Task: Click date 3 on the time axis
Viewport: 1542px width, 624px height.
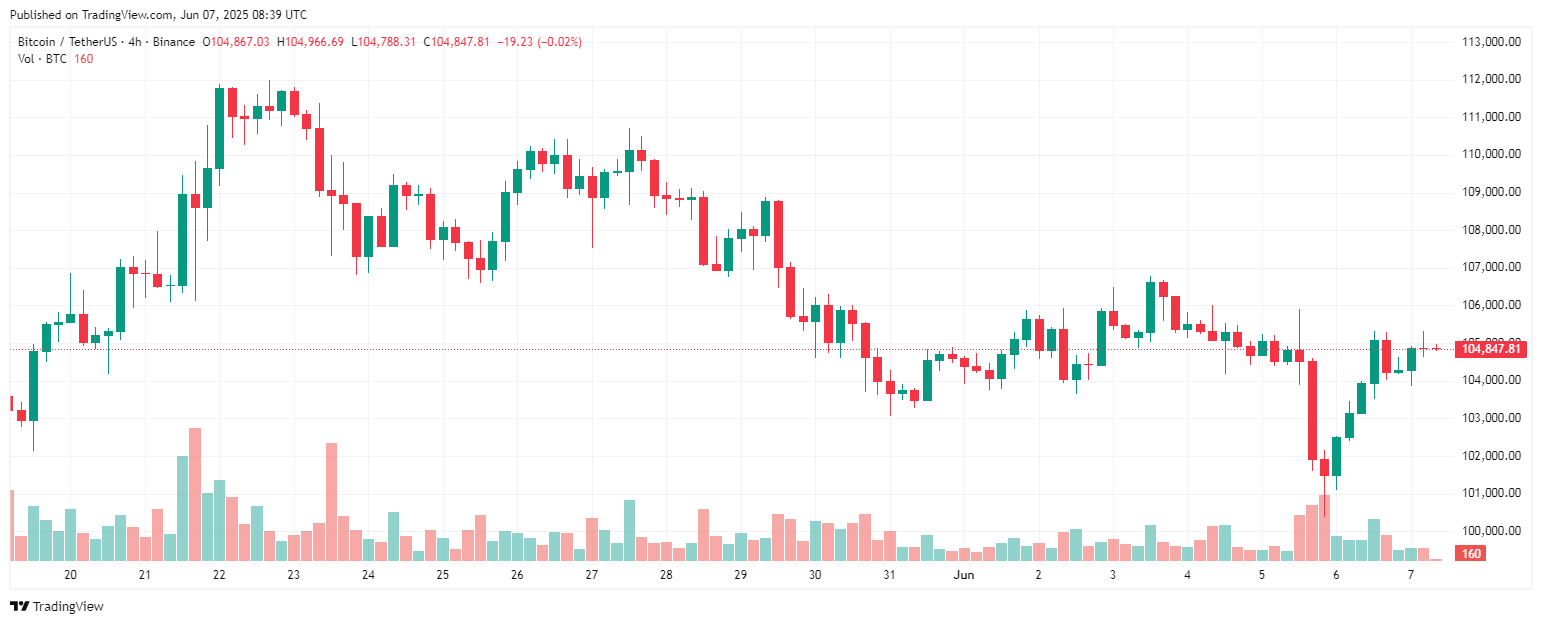Action: click(x=1113, y=575)
